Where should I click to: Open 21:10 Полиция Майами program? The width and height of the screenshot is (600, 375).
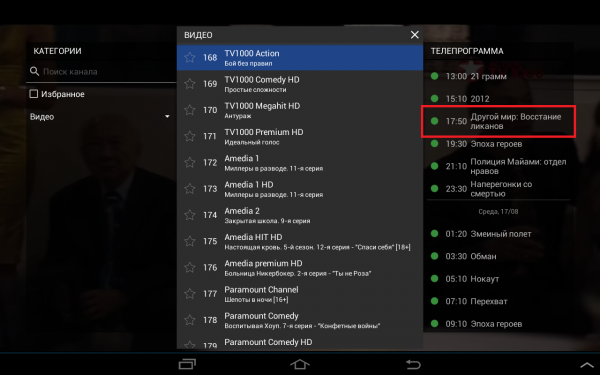tap(498, 166)
